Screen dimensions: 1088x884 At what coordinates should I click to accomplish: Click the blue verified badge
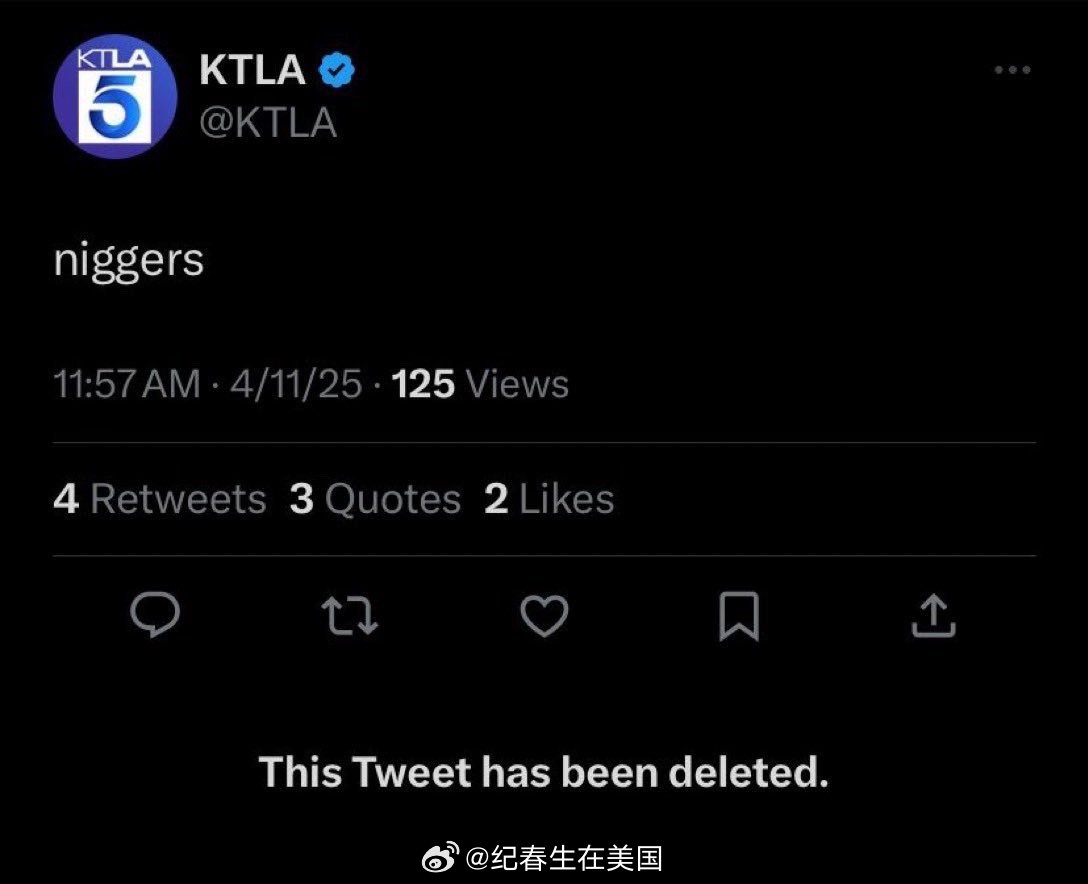coord(337,70)
